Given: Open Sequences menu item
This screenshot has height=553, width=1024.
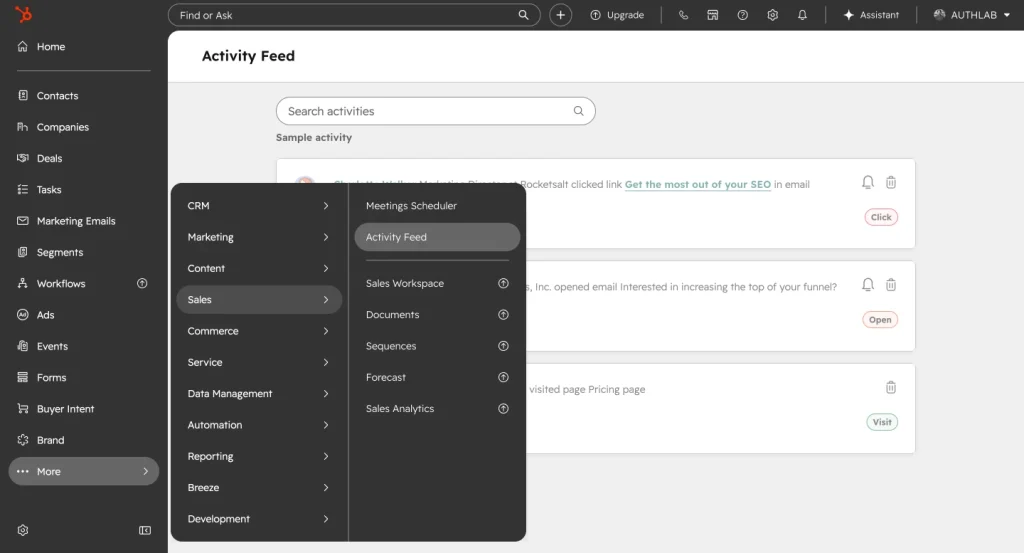Looking at the screenshot, I should click(x=437, y=346).
